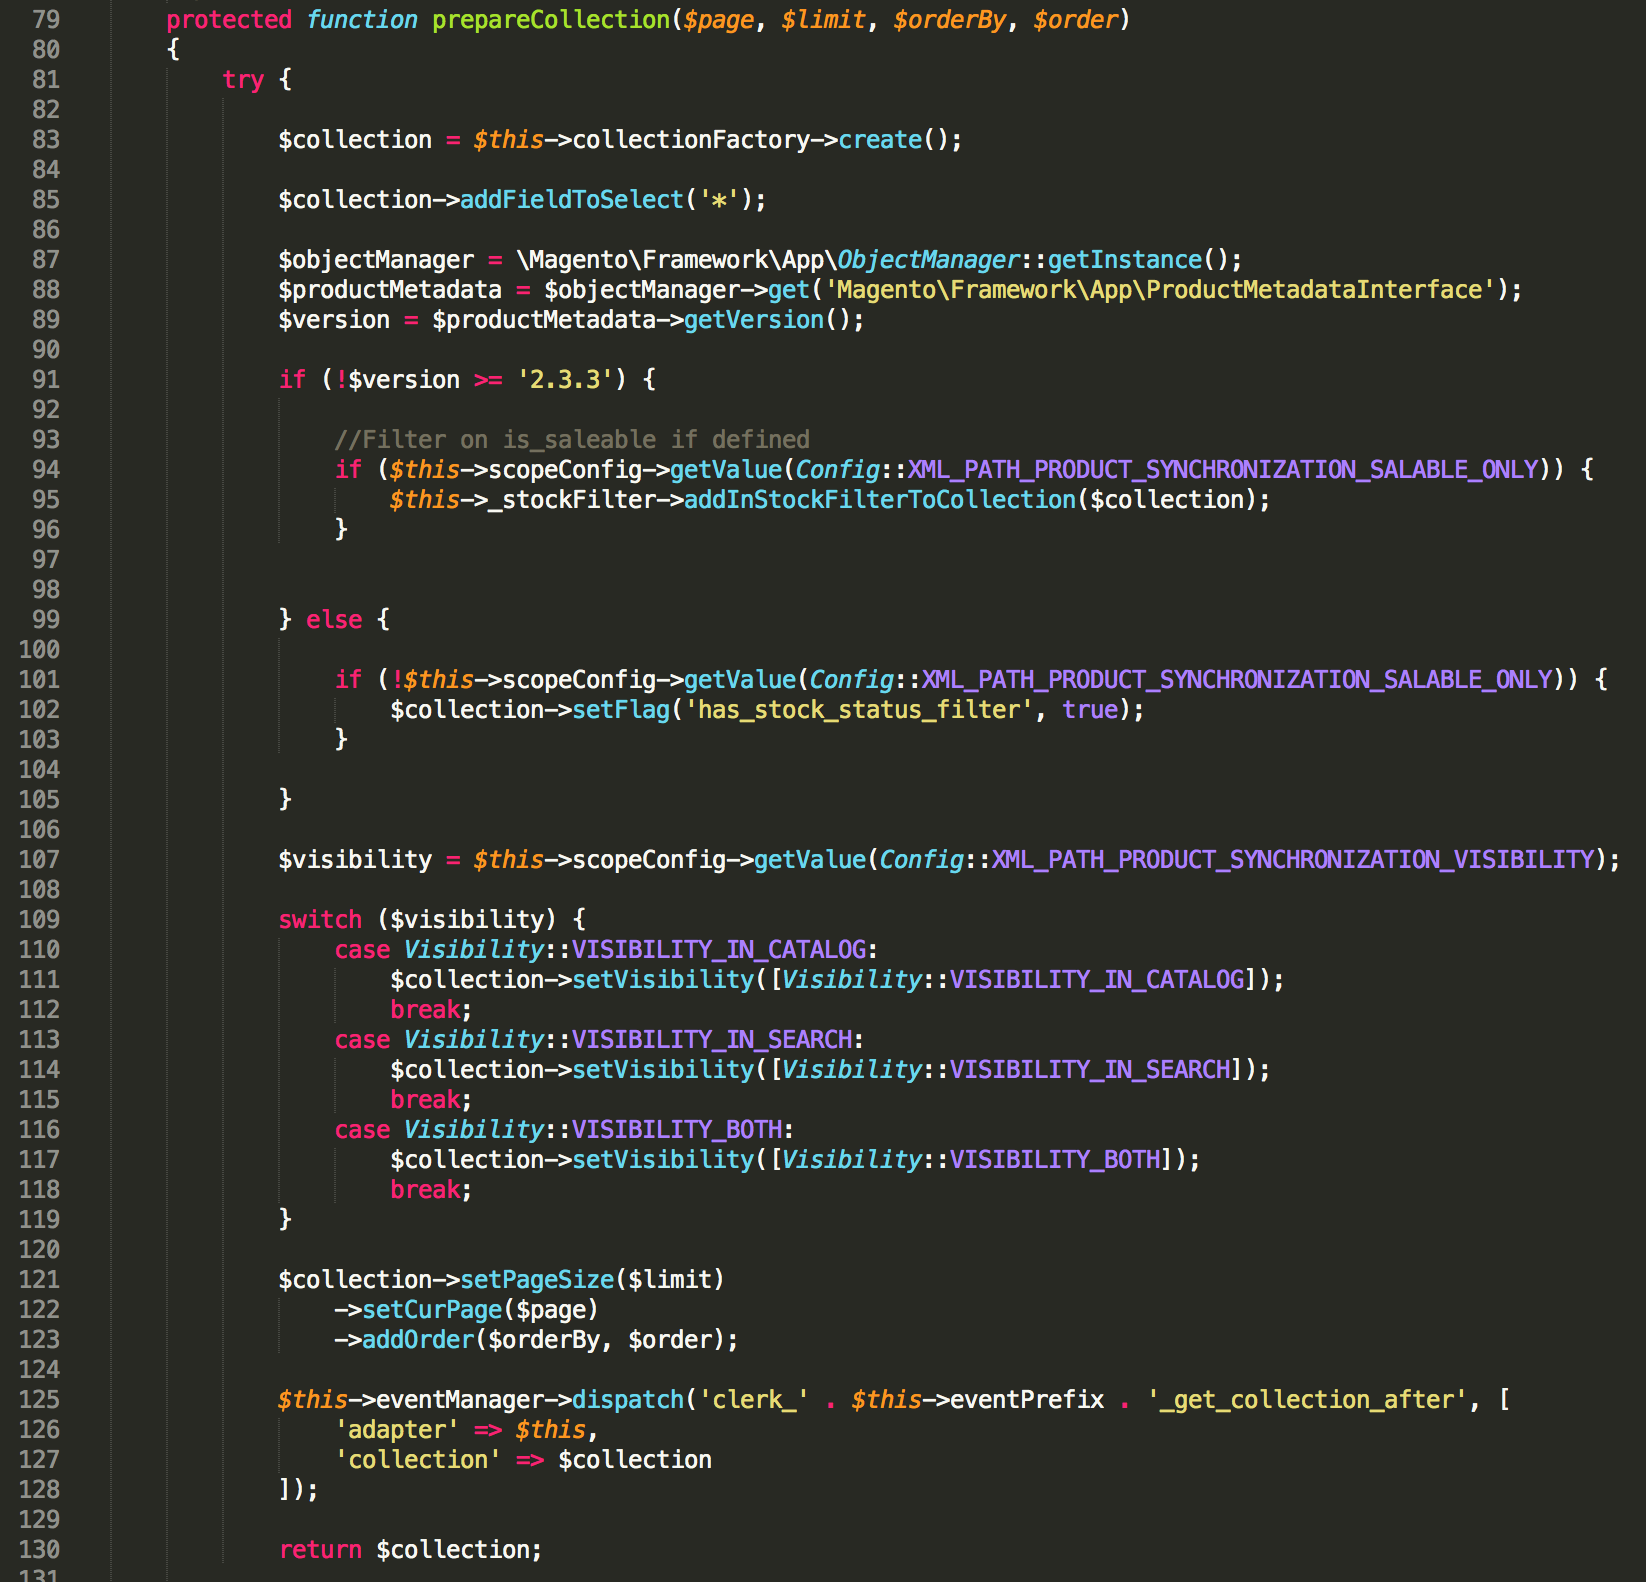Click the break statement on line 115

pyautogui.click(x=425, y=1100)
